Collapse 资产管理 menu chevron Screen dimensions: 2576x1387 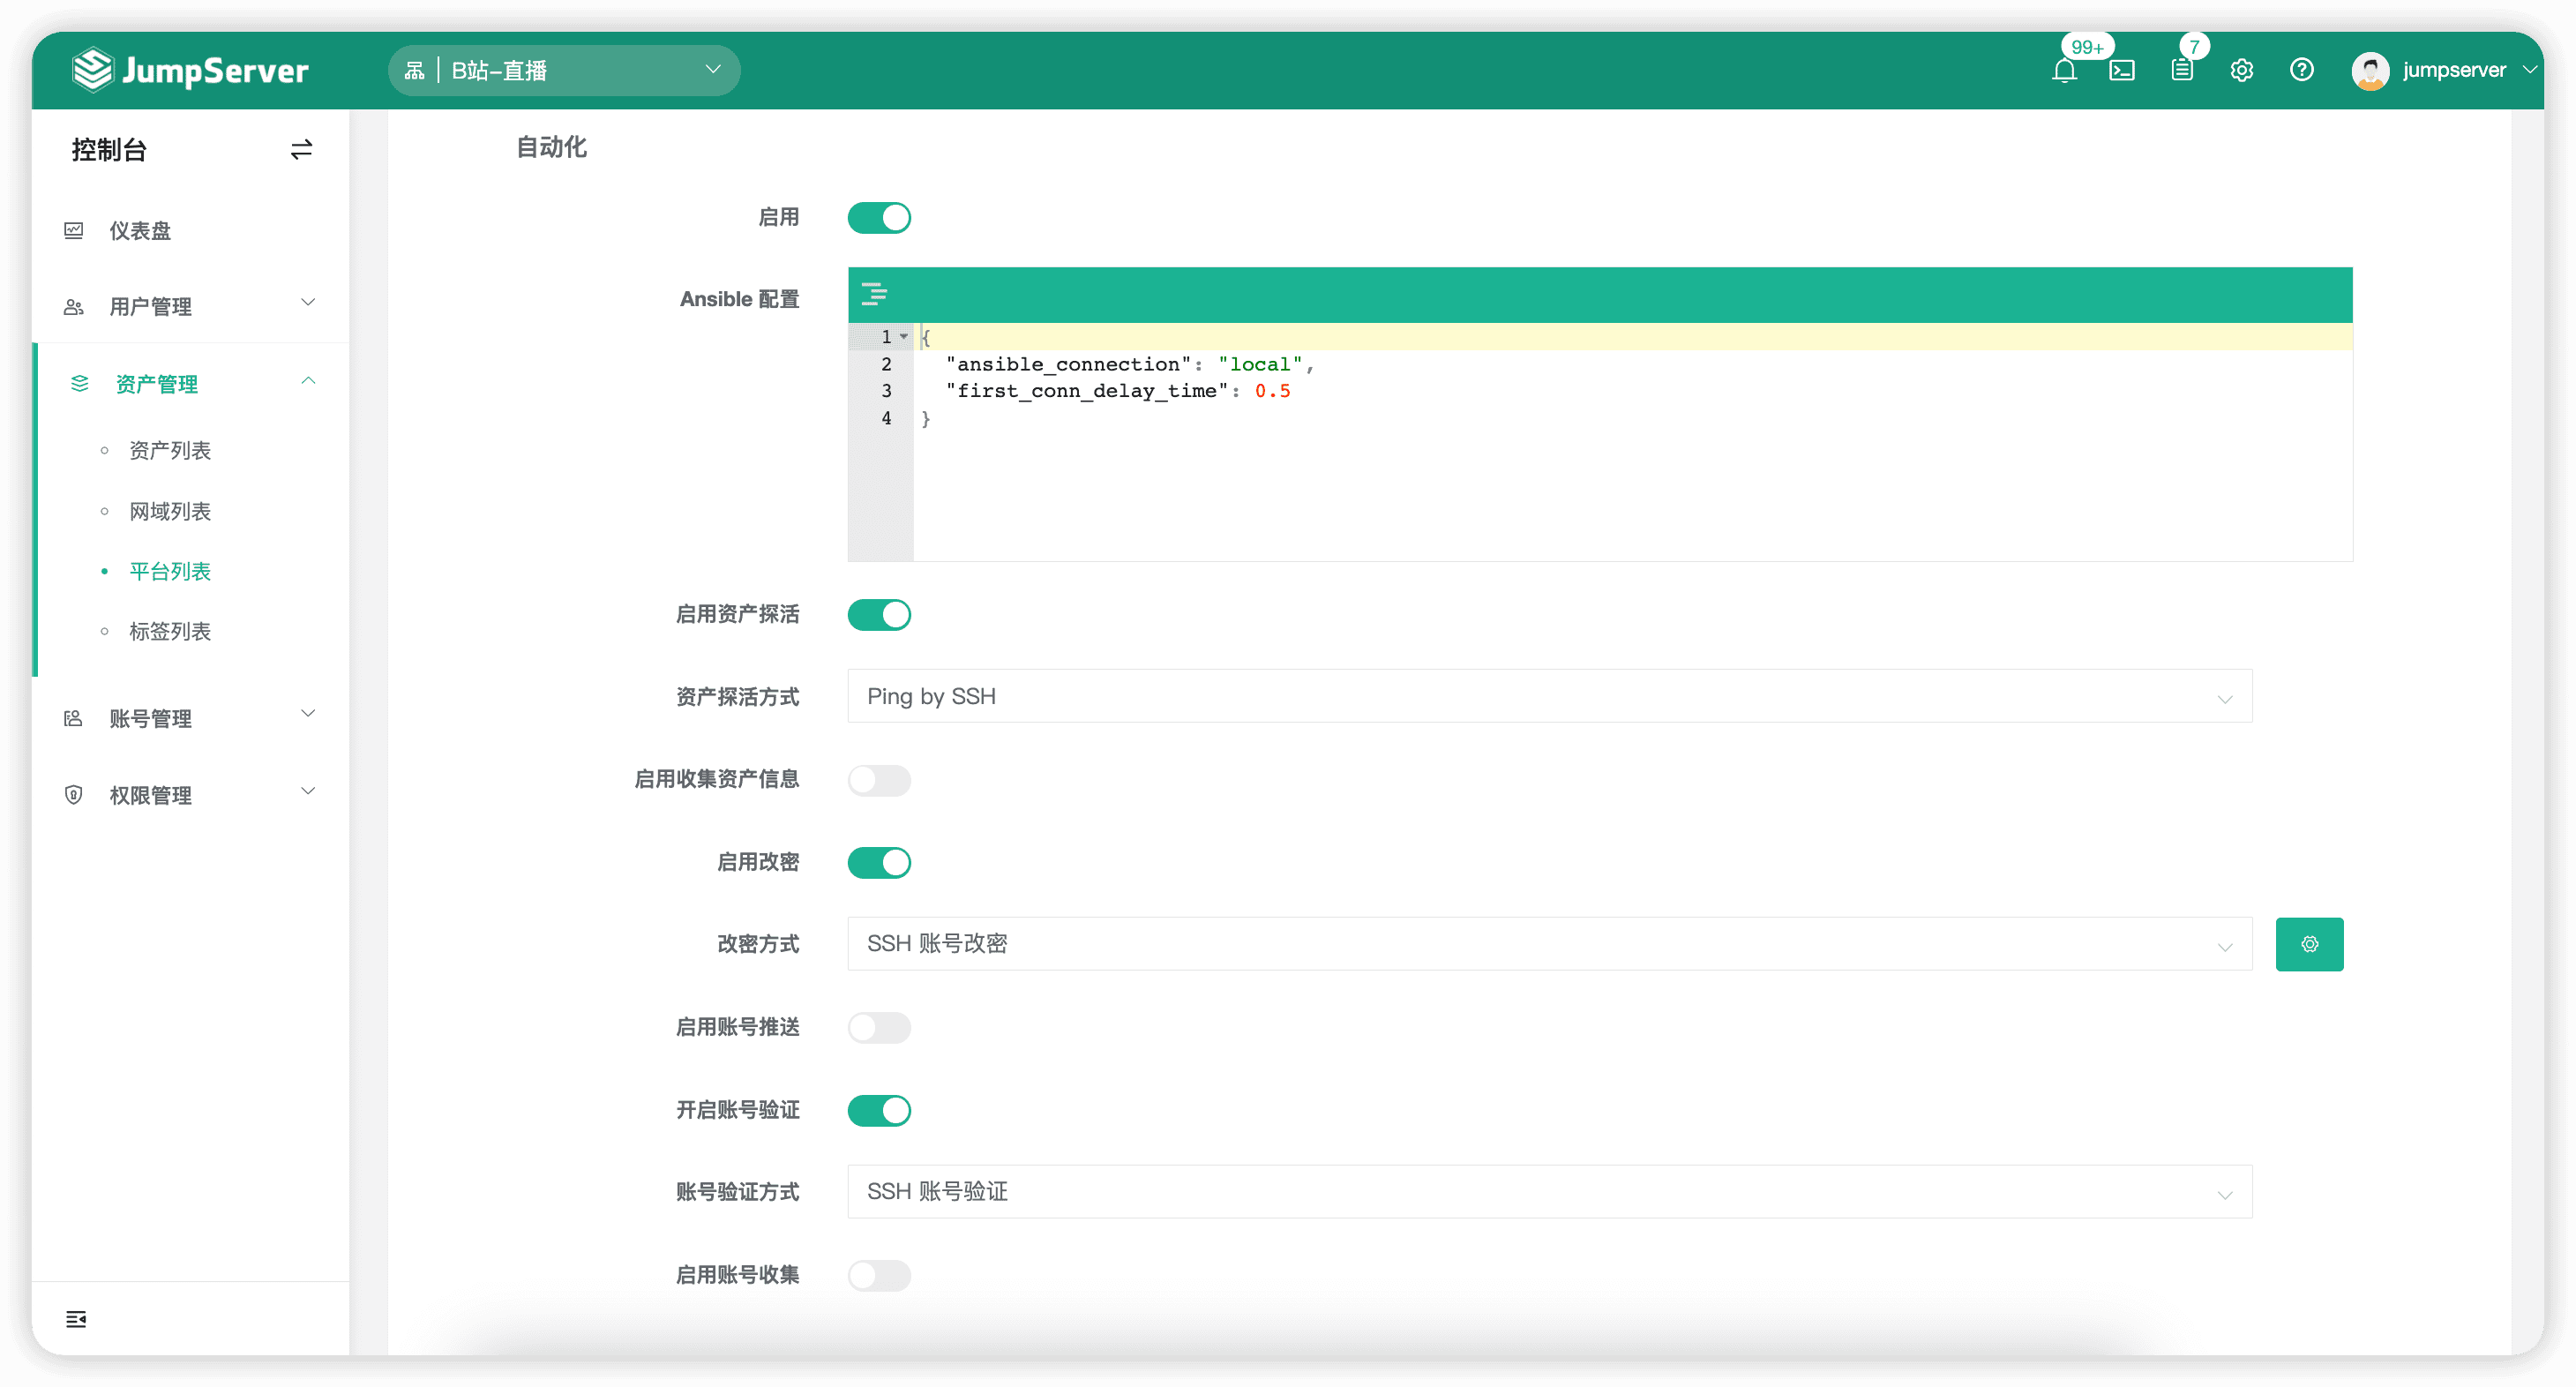click(308, 381)
